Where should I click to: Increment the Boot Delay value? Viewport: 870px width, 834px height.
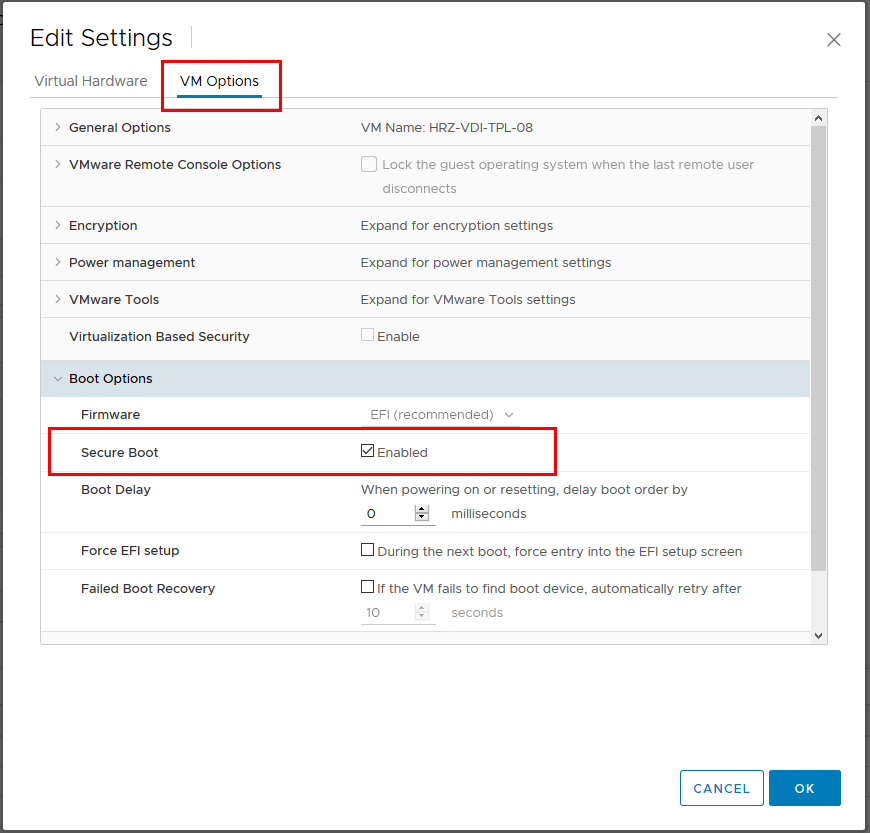pyautogui.click(x=421, y=509)
